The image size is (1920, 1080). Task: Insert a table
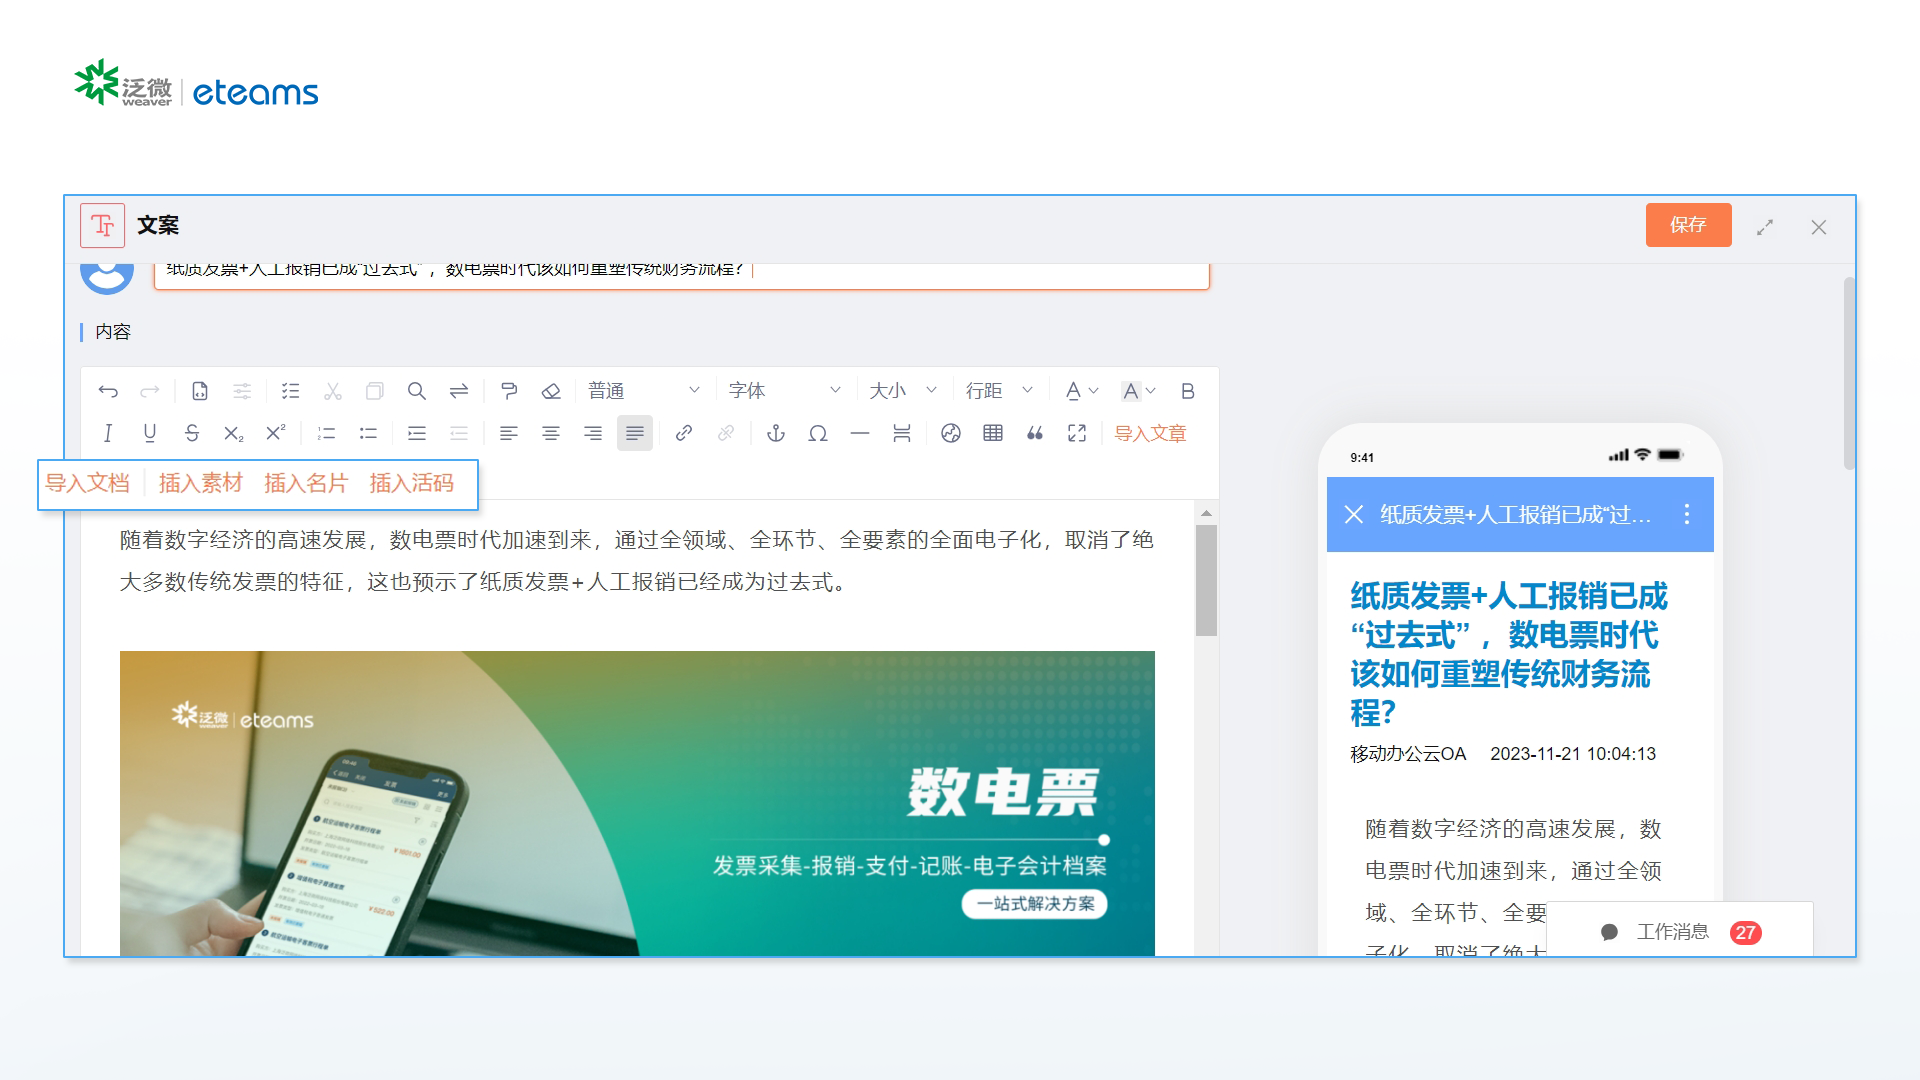[993, 433]
